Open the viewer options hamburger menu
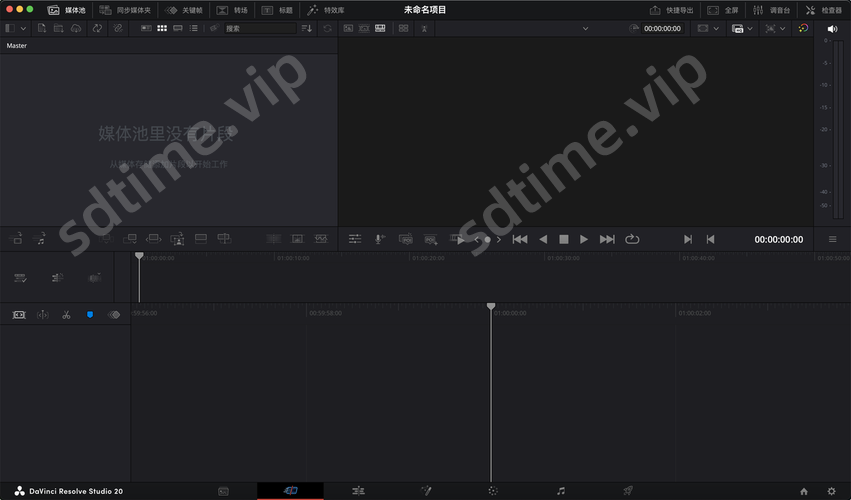The width and height of the screenshot is (851, 500). click(832, 239)
